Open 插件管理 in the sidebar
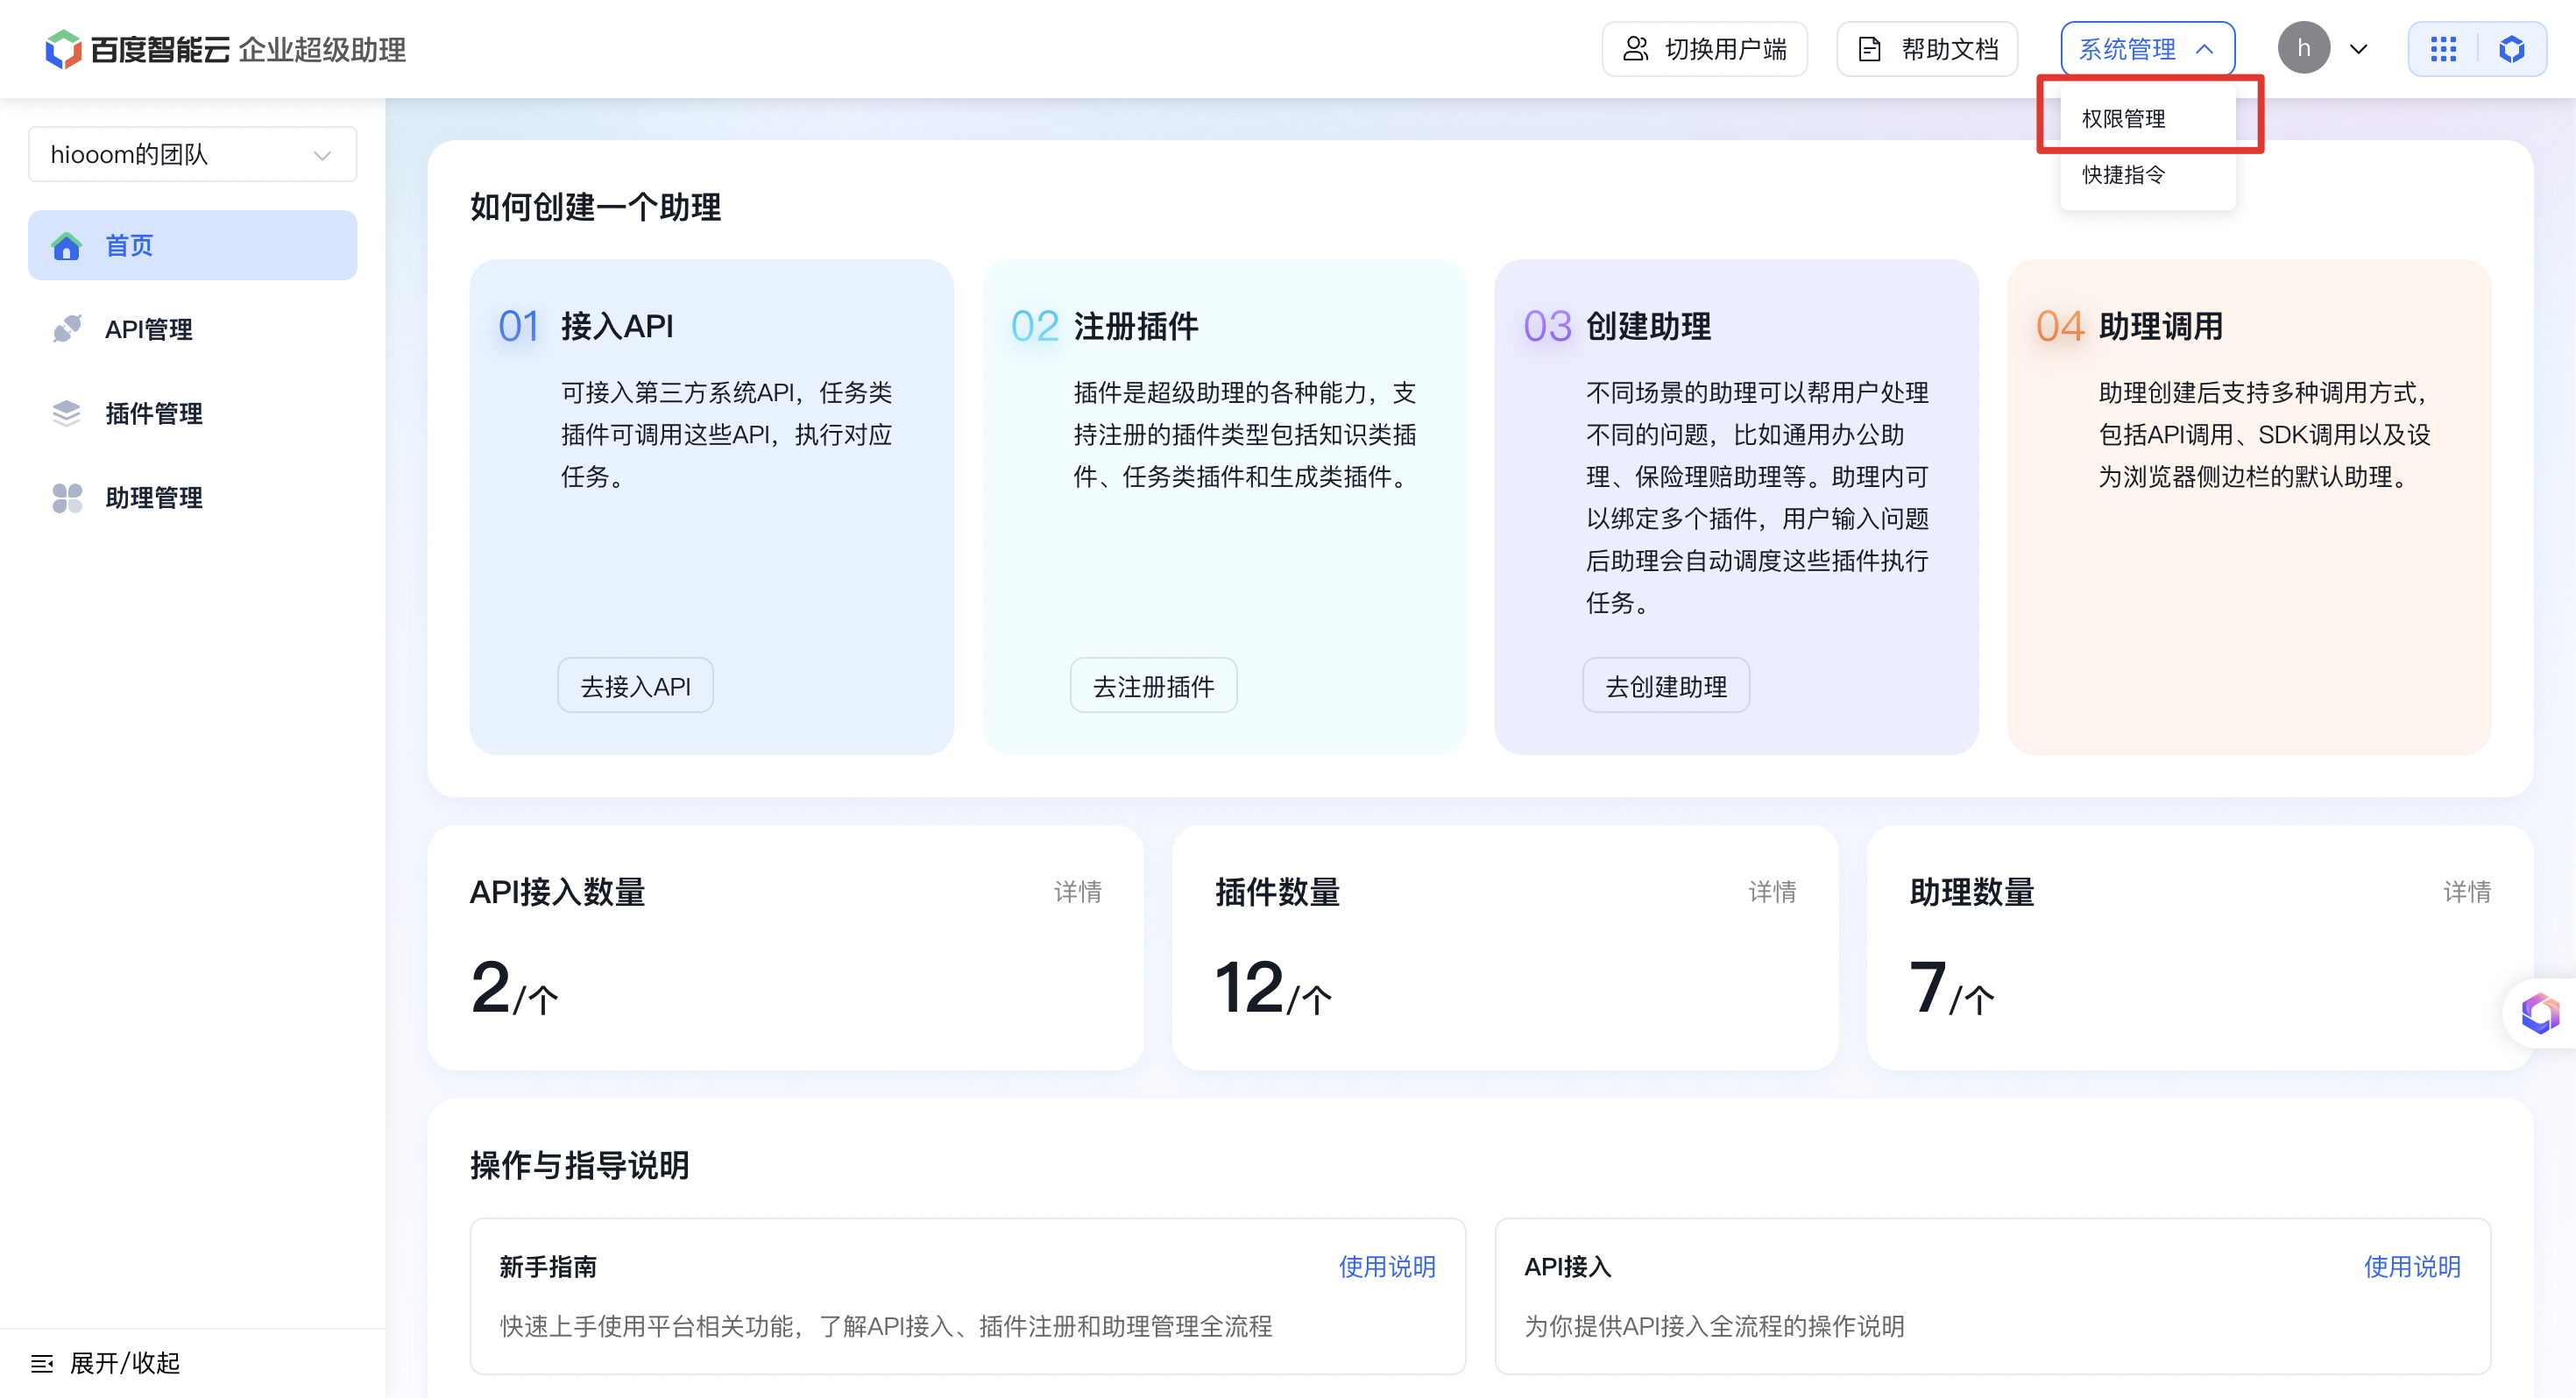This screenshot has height=1398, width=2576. pos(193,413)
